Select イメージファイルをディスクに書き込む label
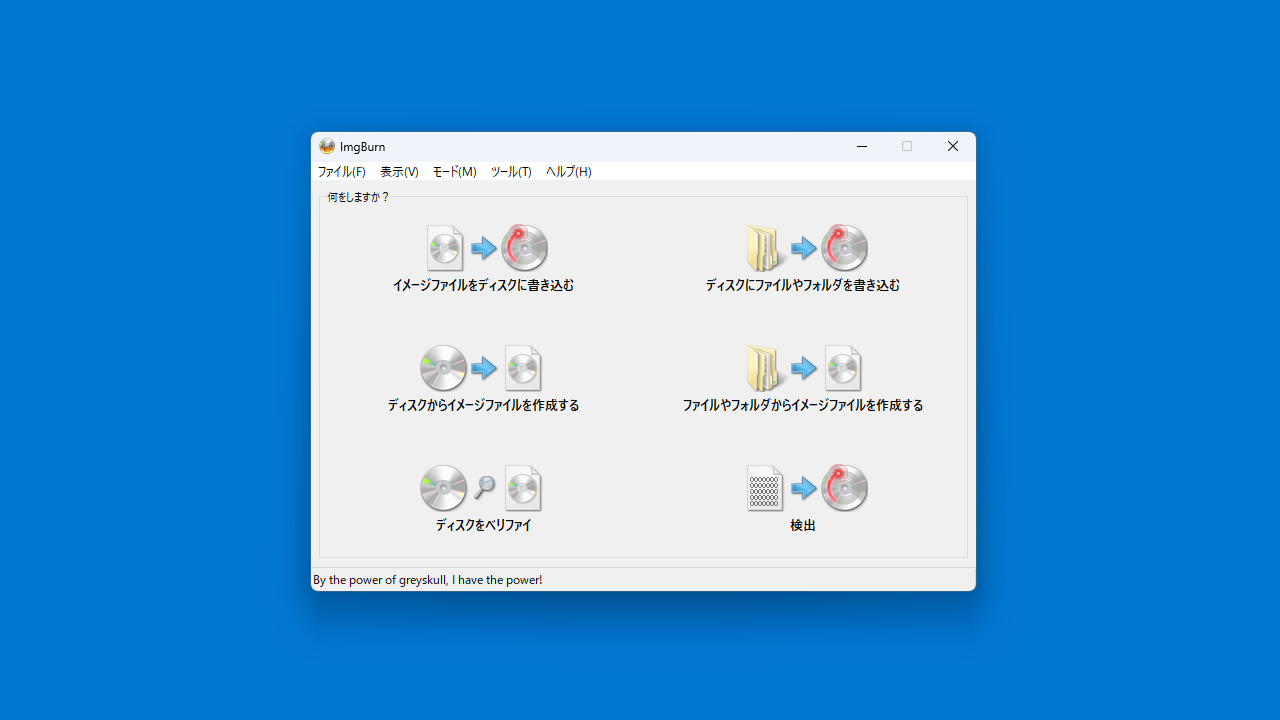 (483, 285)
